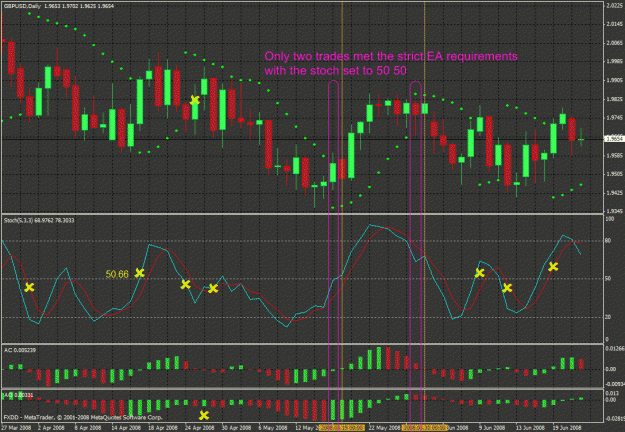Click price level 2.0145 on price axis
Screen dimensions: 625x432
coord(615,24)
